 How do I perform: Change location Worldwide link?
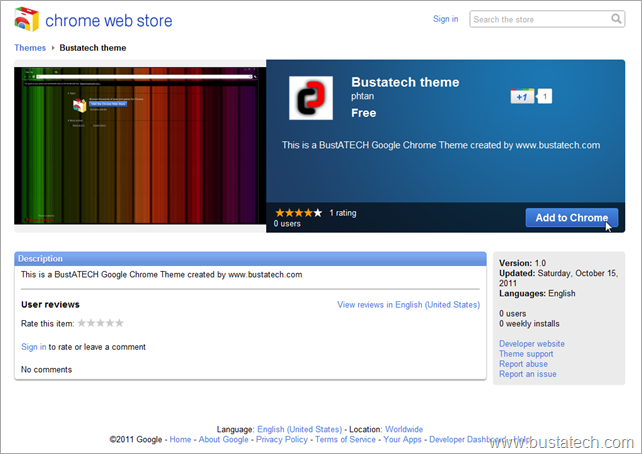(404, 429)
